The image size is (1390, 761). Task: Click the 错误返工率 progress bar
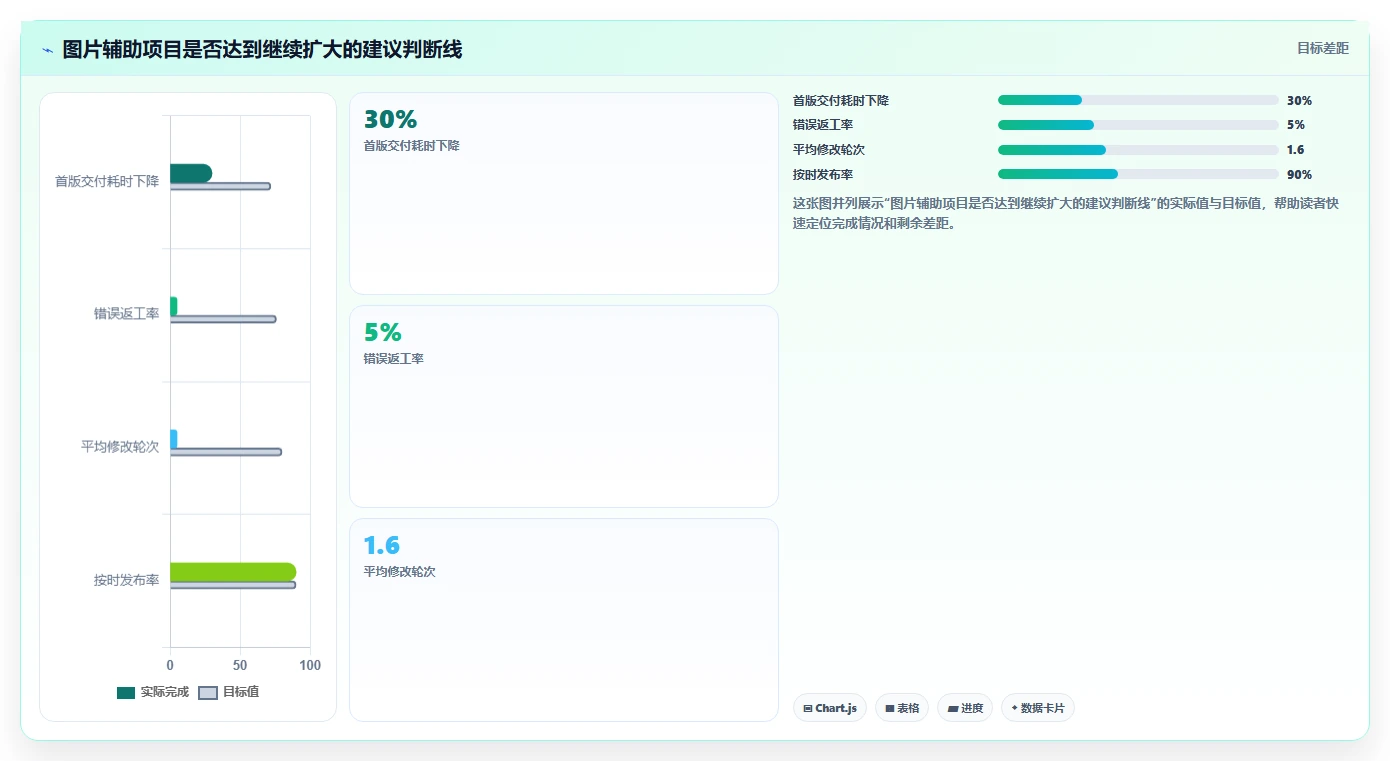click(1138, 125)
